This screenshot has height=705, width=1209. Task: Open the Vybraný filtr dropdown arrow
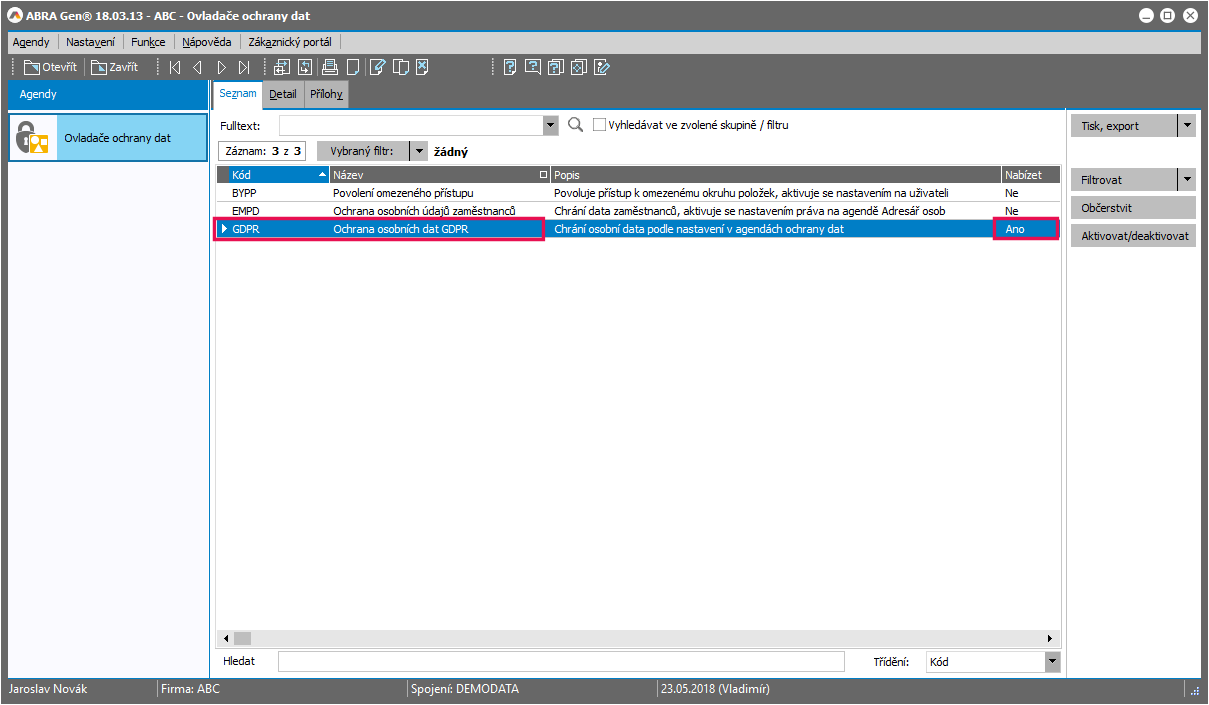pyautogui.click(x=419, y=151)
